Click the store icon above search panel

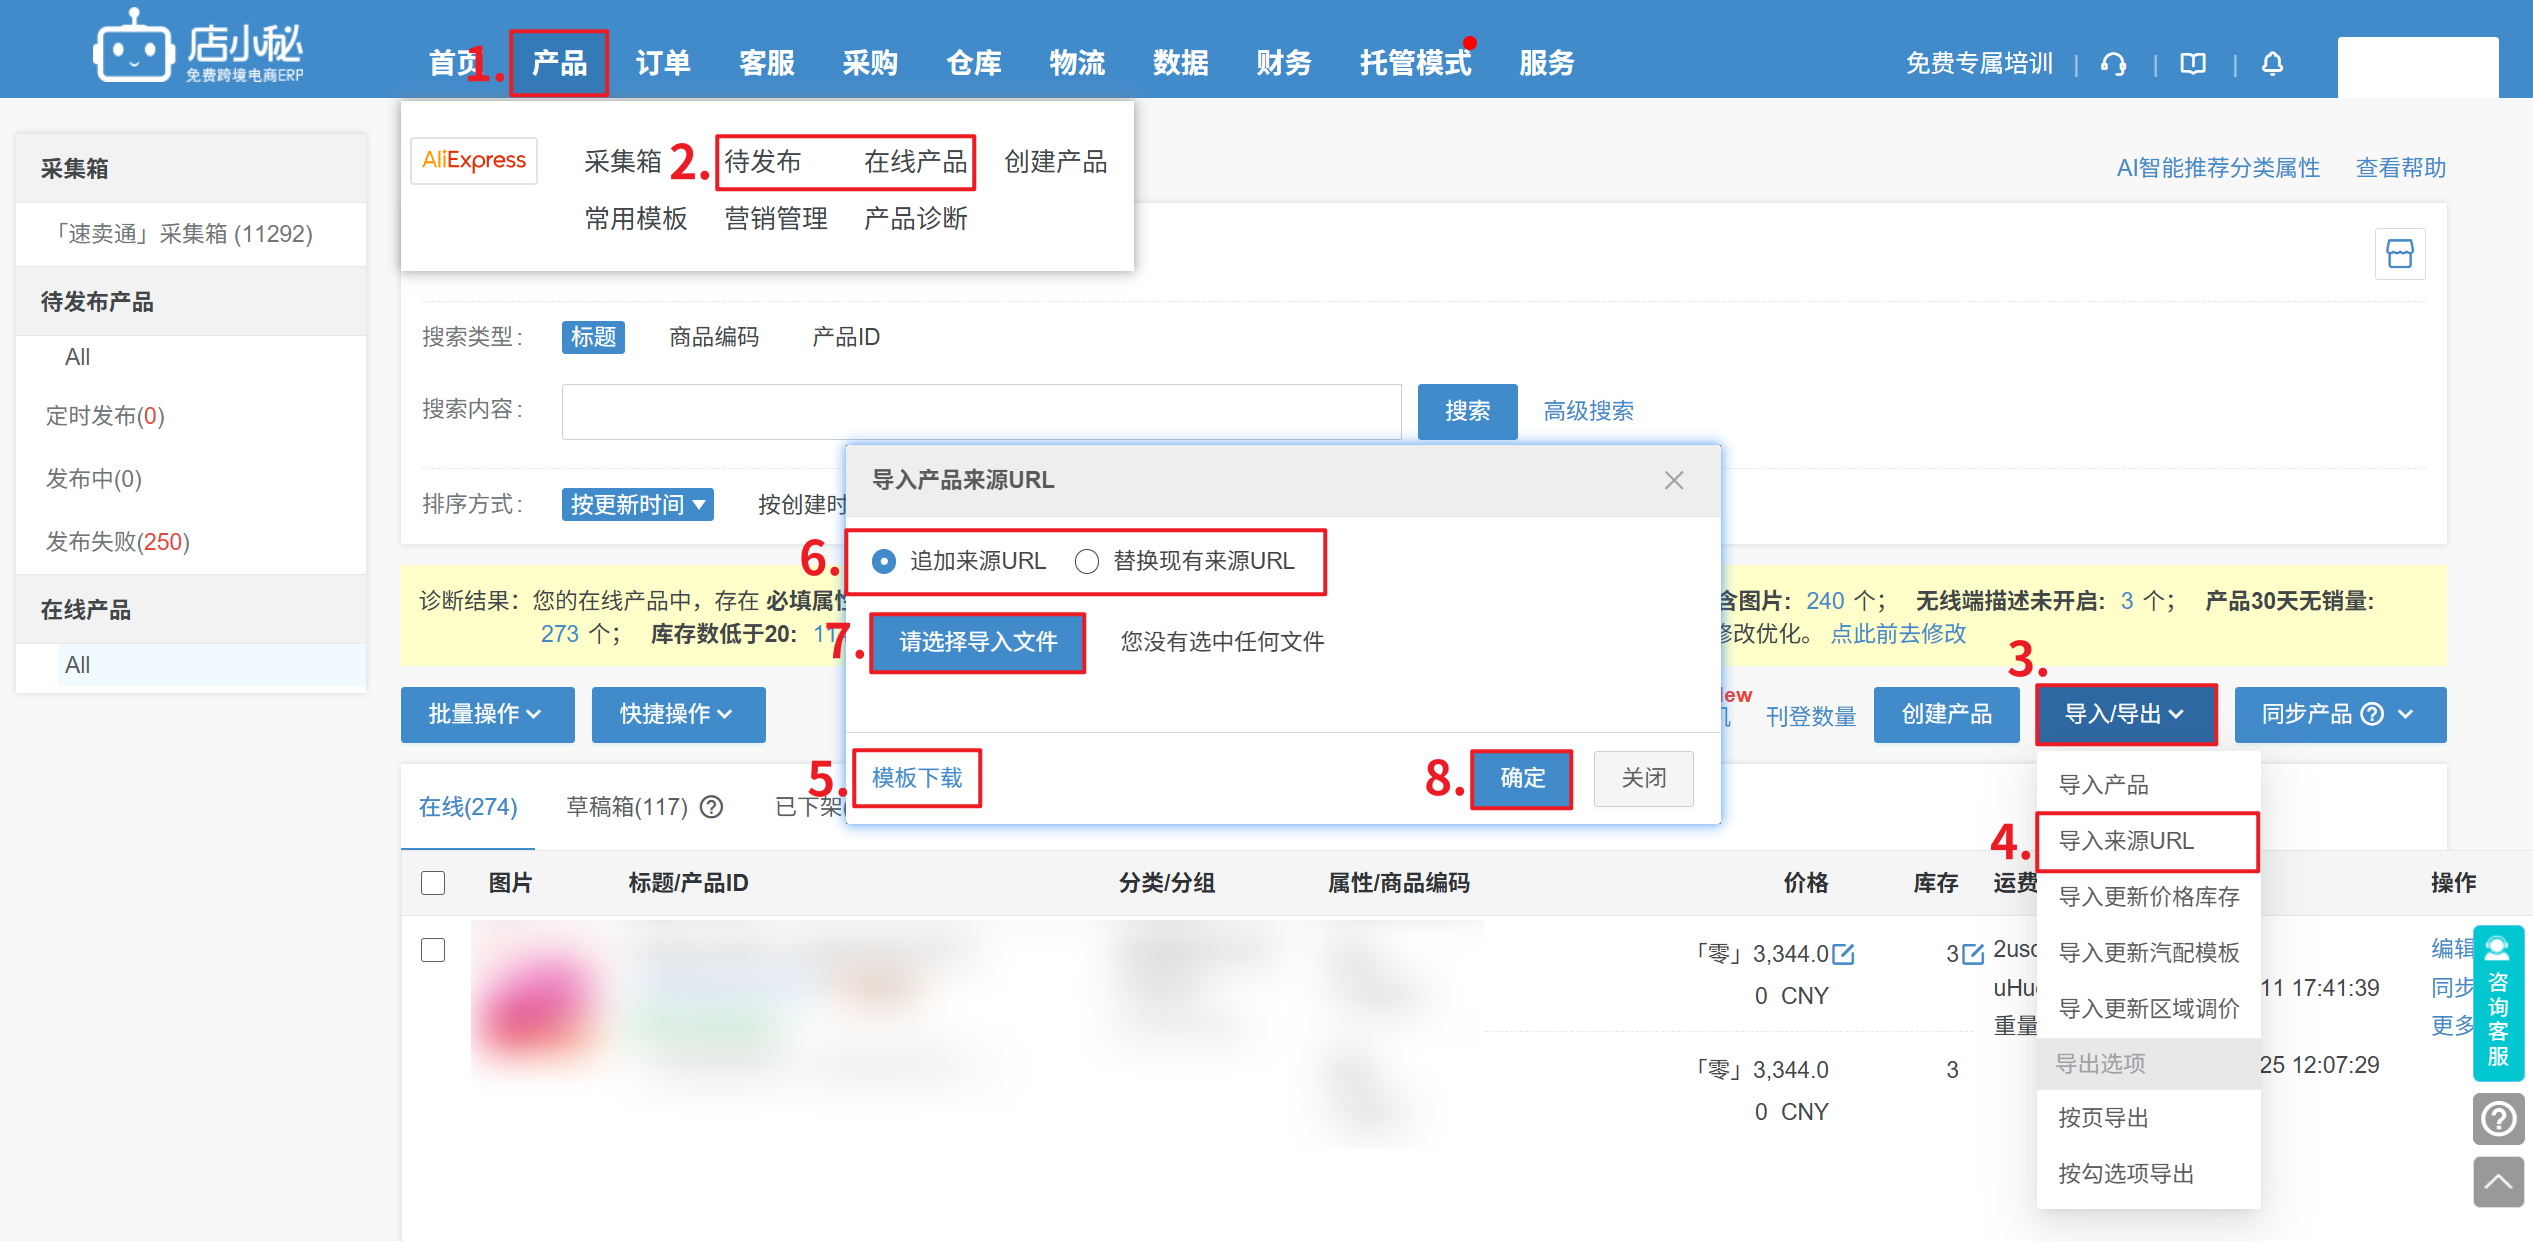click(2399, 254)
